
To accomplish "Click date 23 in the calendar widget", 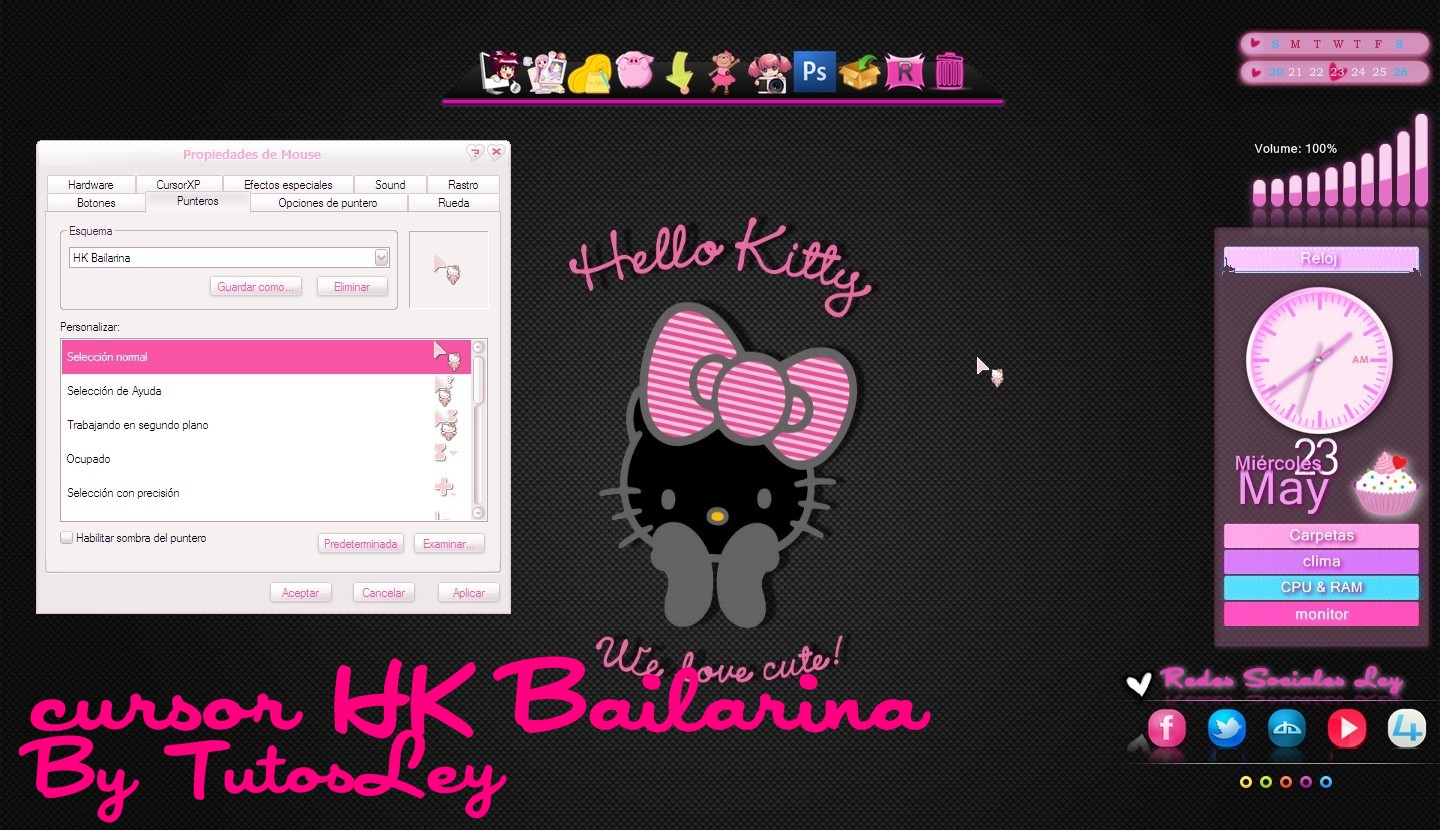I will coord(1337,72).
